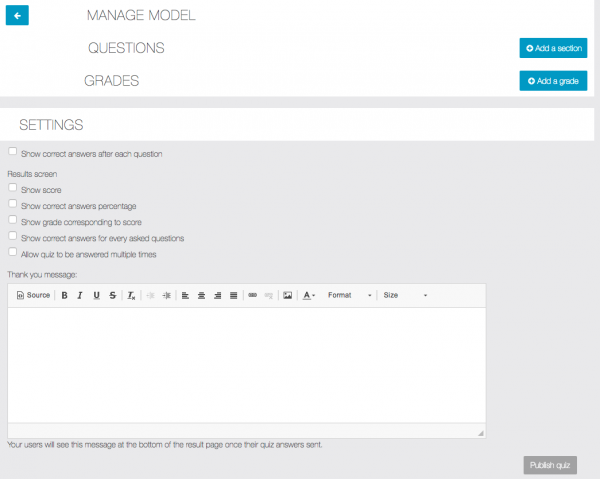Open the Size dropdown
Screen dimensions: 600x479
405,295
